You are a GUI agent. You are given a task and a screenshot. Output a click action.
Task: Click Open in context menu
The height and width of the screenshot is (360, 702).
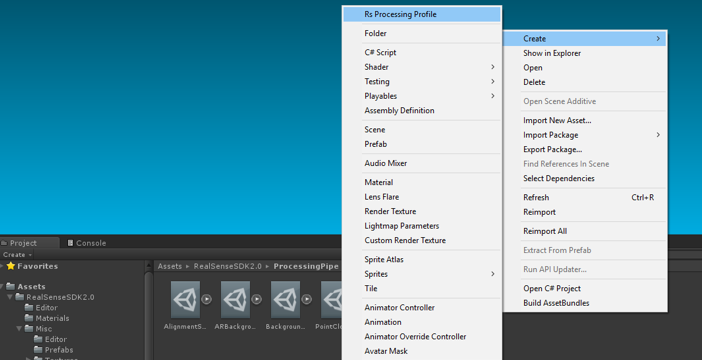[585, 68]
